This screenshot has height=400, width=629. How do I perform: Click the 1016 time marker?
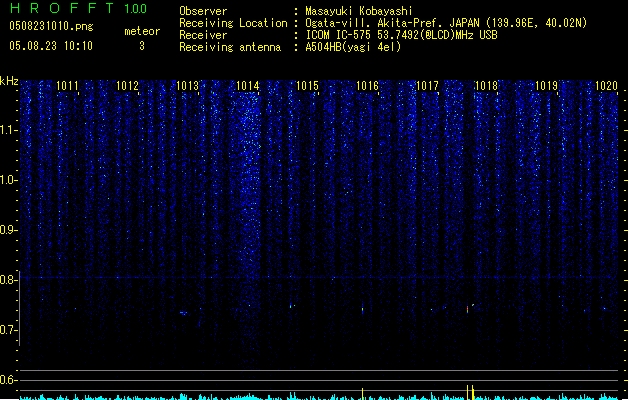tap(367, 86)
